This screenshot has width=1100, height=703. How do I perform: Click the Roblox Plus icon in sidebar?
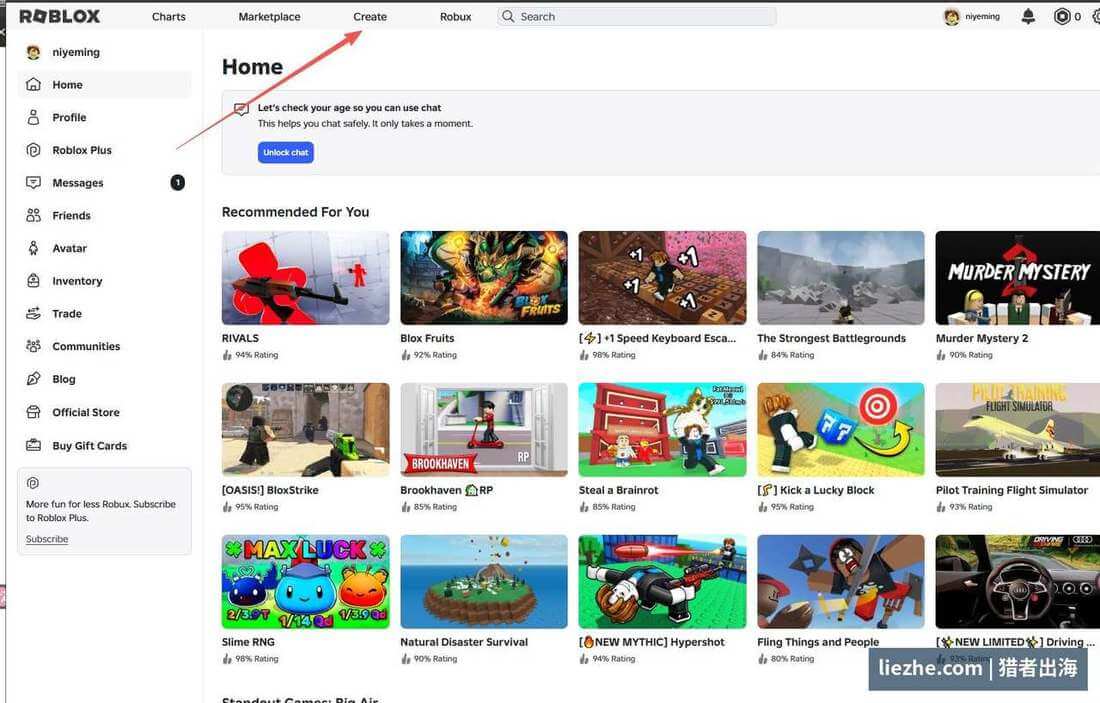(x=33, y=149)
